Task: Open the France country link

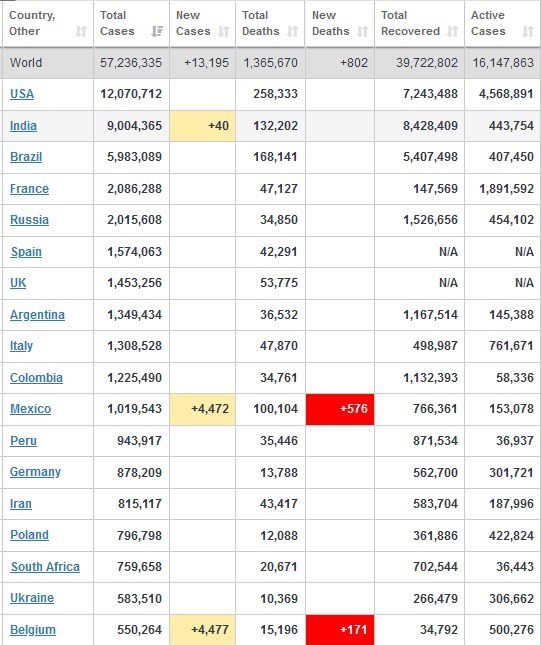Action: tap(29, 188)
